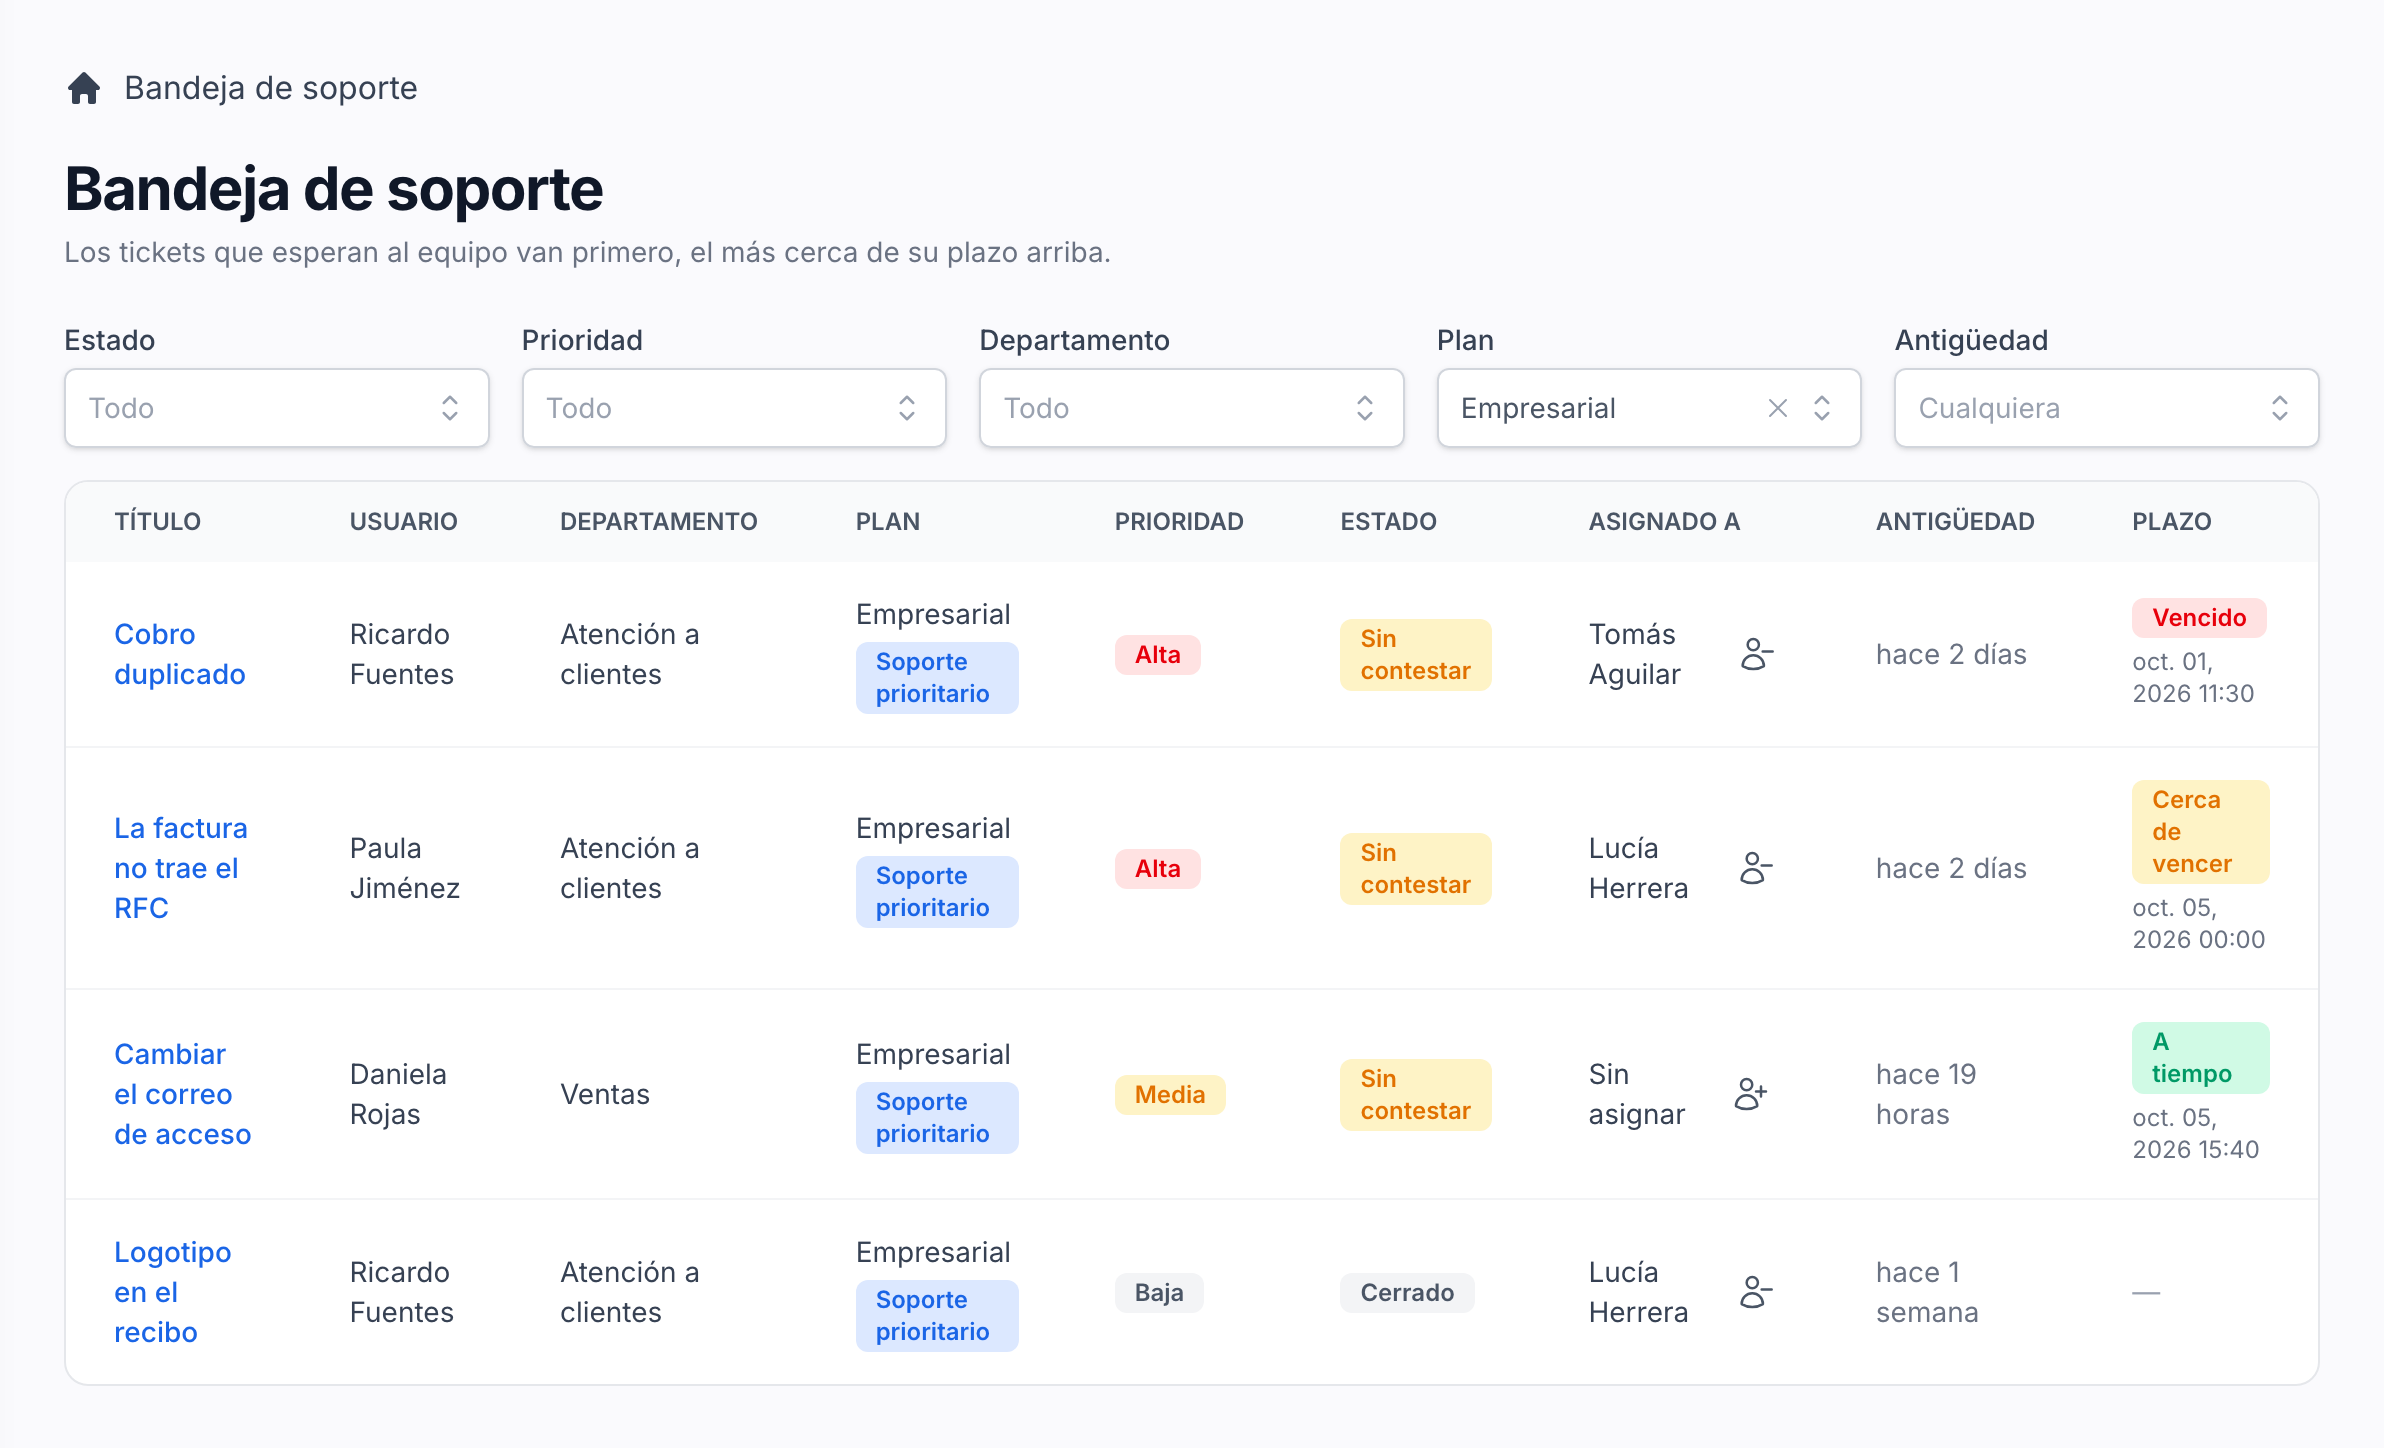2384x1448 pixels.
Task: Unassign Lucía Herrera from Logotipo ticket
Action: click(x=1757, y=1292)
